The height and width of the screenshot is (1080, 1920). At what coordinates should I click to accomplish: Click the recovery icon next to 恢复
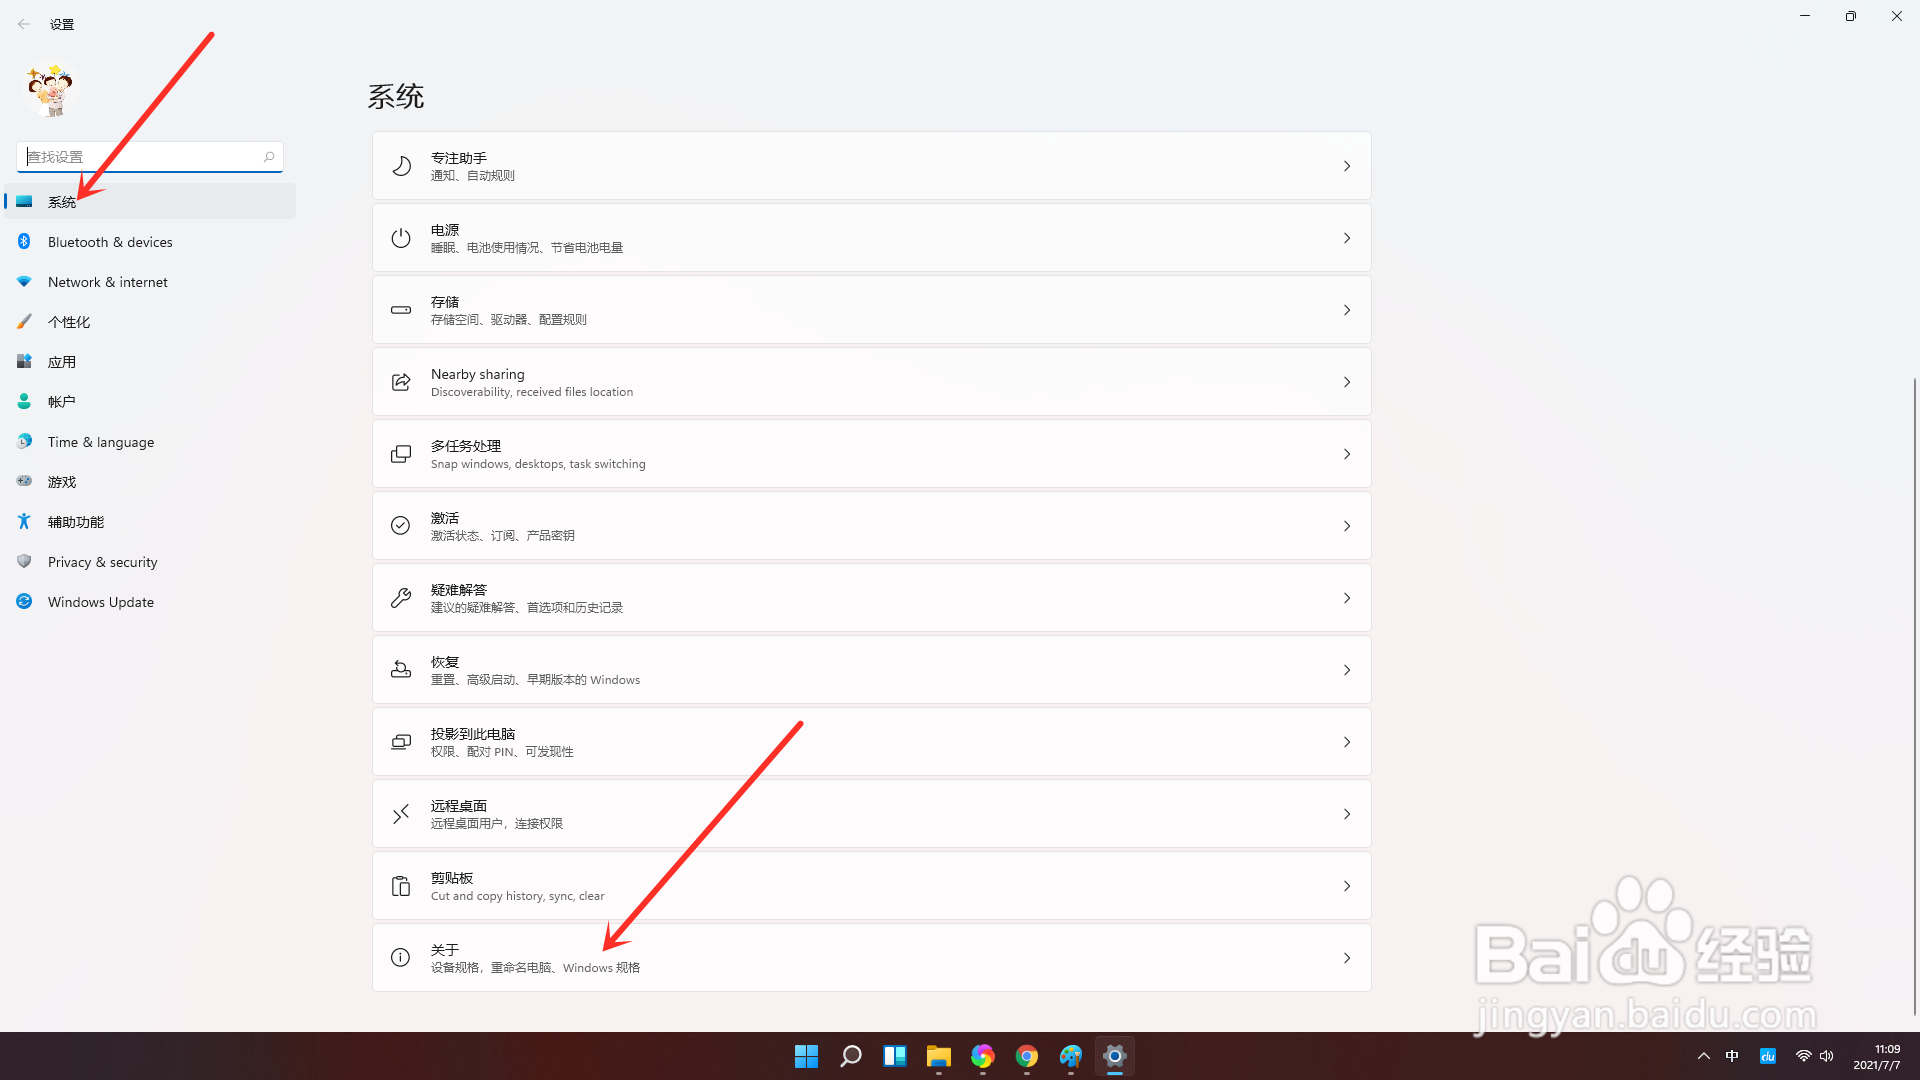click(401, 670)
